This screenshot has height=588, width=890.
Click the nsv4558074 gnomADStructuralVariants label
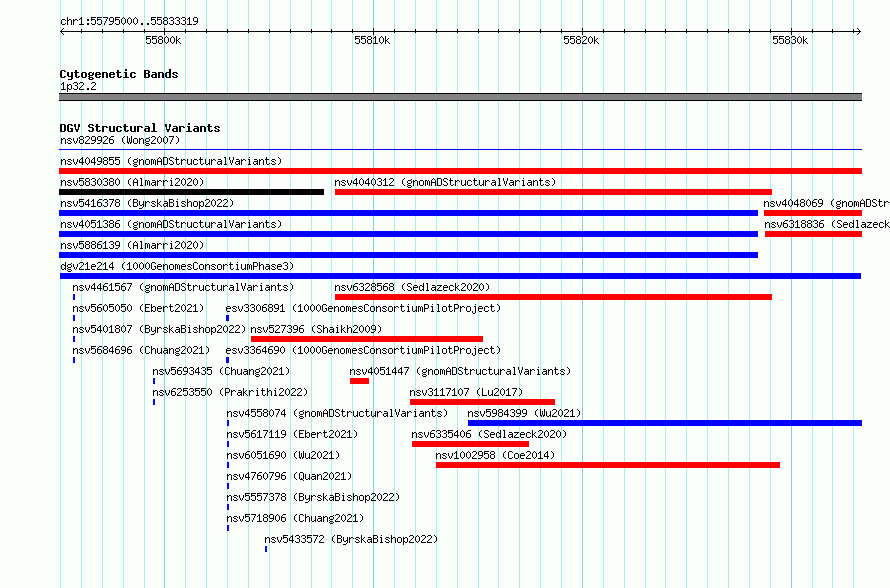(337, 413)
